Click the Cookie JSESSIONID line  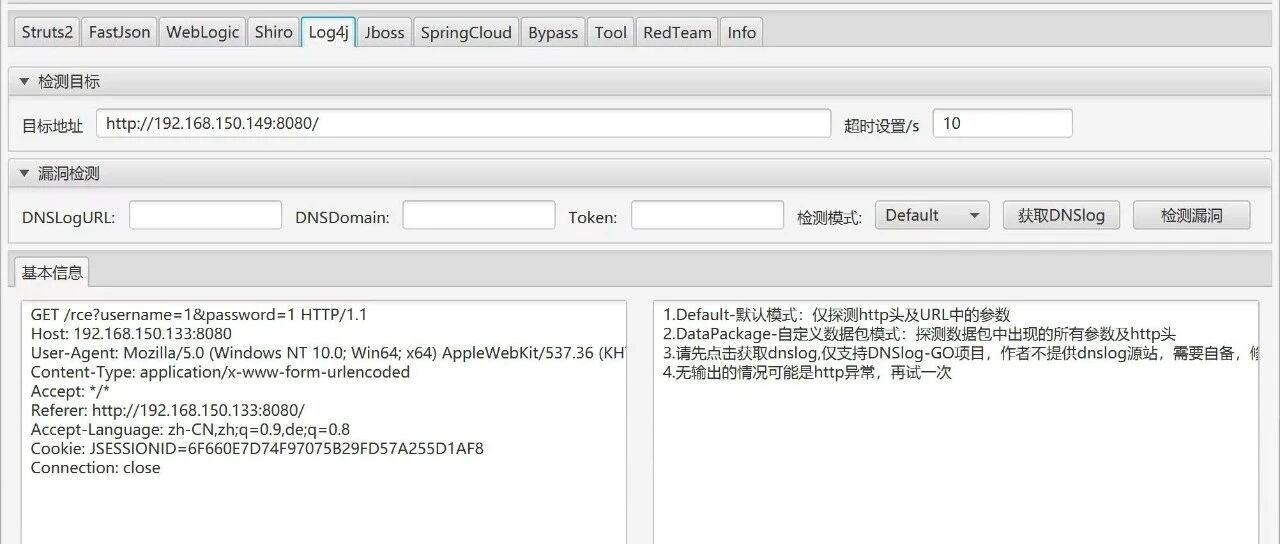pos(257,448)
